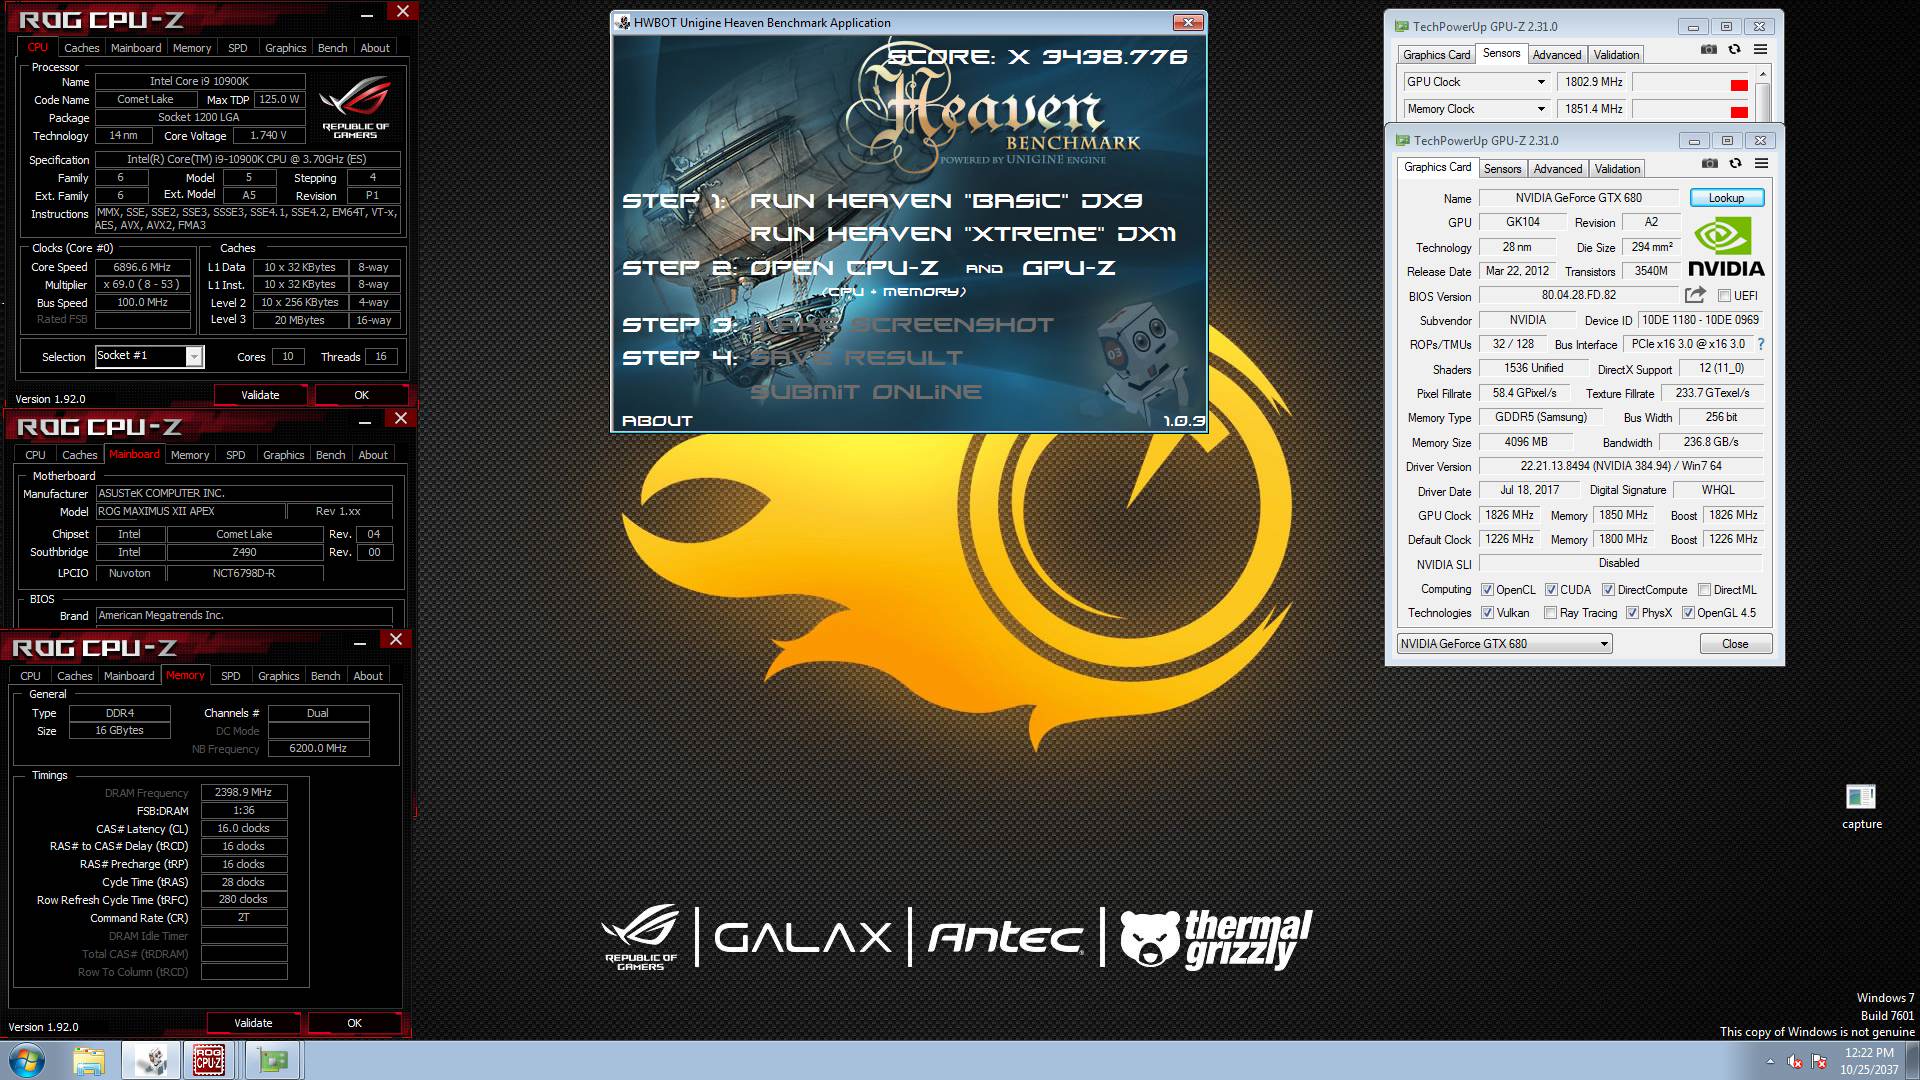Click refresh icon in Sensors GPU-Z window
Screen dimensions: 1920x1080
[1734, 50]
